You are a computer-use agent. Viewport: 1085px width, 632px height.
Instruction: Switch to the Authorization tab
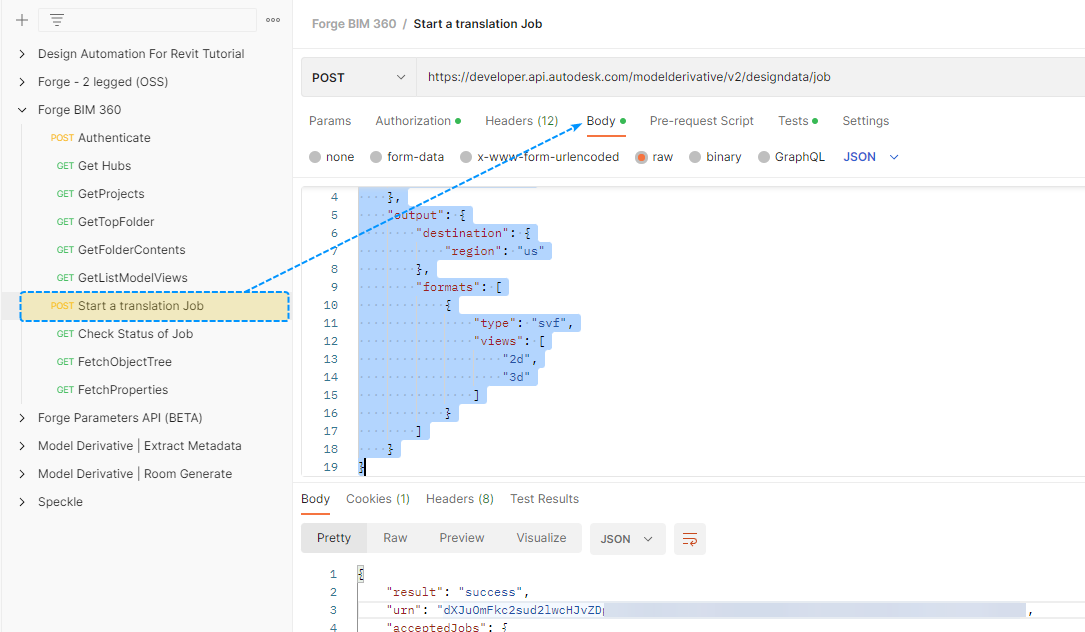coord(413,121)
